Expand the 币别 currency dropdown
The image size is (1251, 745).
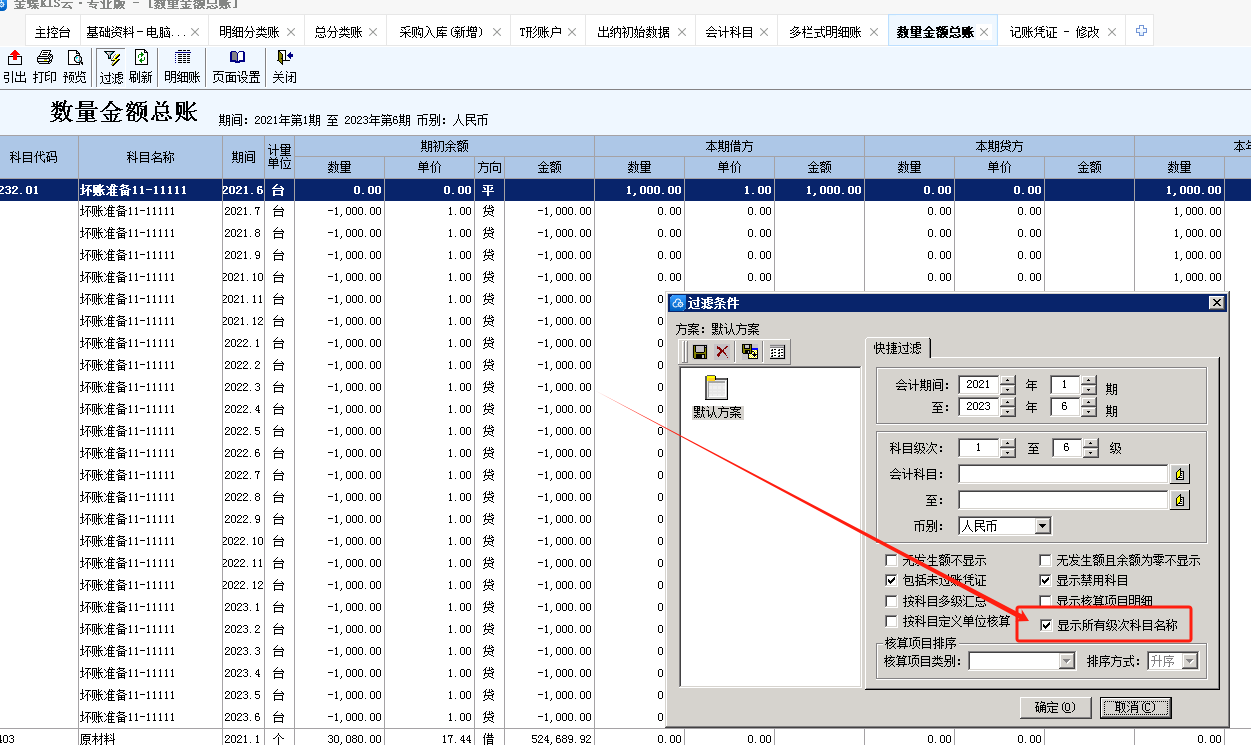click(1042, 526)
